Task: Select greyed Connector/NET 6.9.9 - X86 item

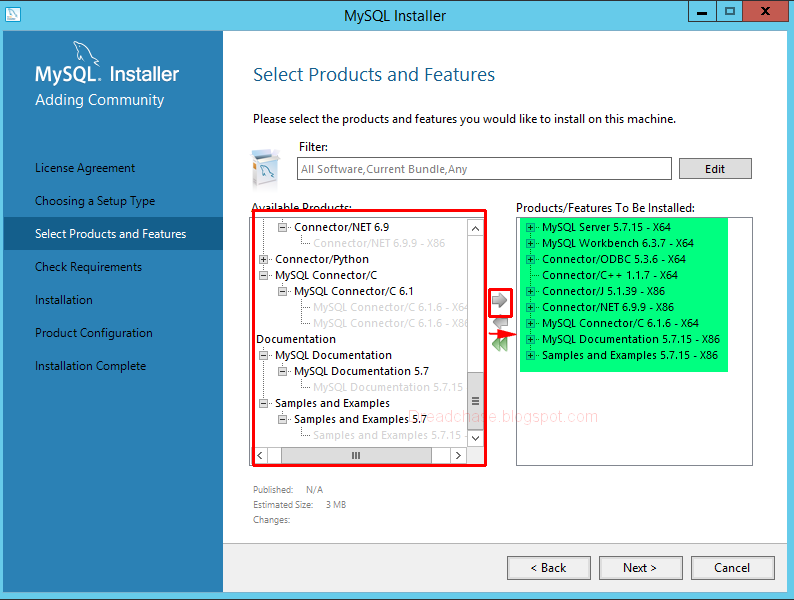Action: (379, 244)
